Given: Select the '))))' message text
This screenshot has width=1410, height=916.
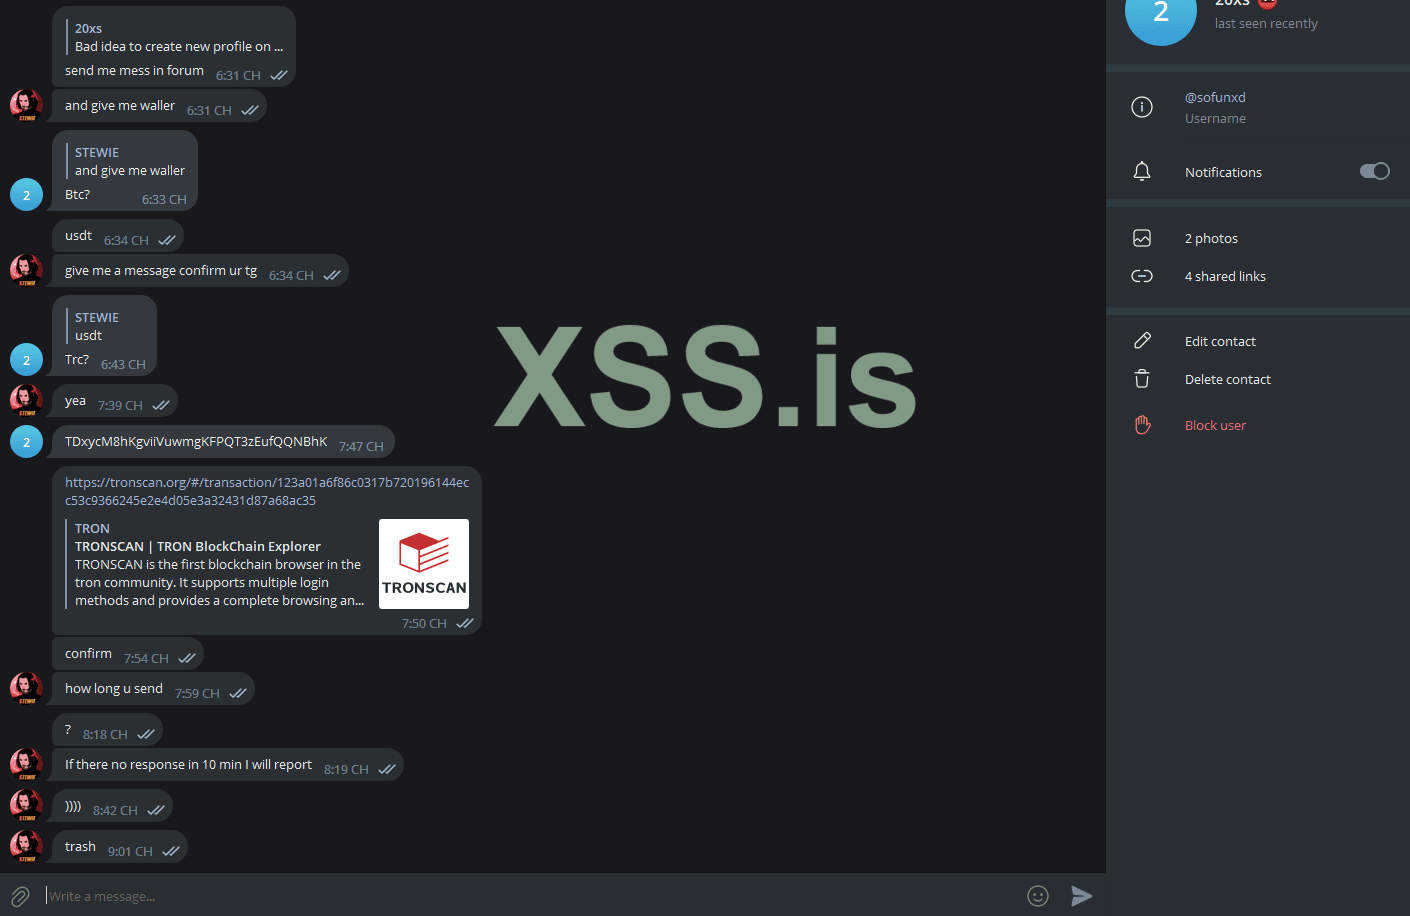Looking at the screenshot, I should [x=73, y=805].
